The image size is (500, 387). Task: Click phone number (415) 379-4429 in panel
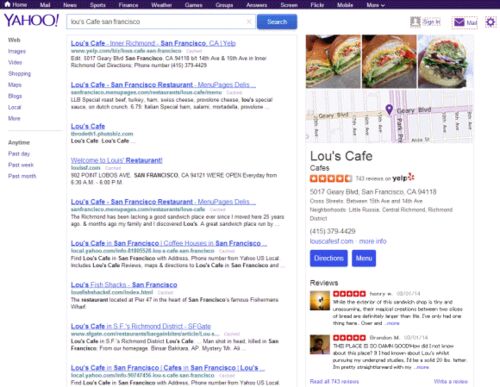(x=333, y=231)
